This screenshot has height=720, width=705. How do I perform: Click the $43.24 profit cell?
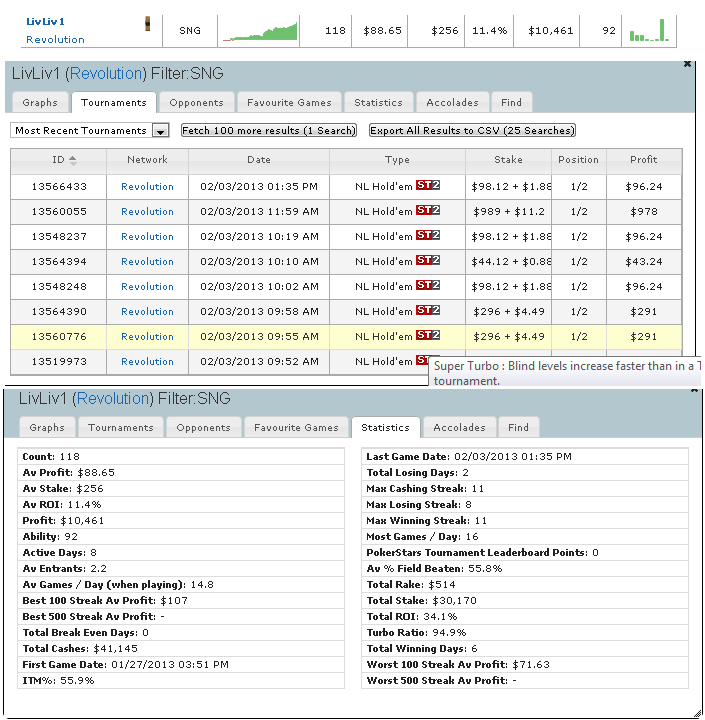tap(644, 262)
